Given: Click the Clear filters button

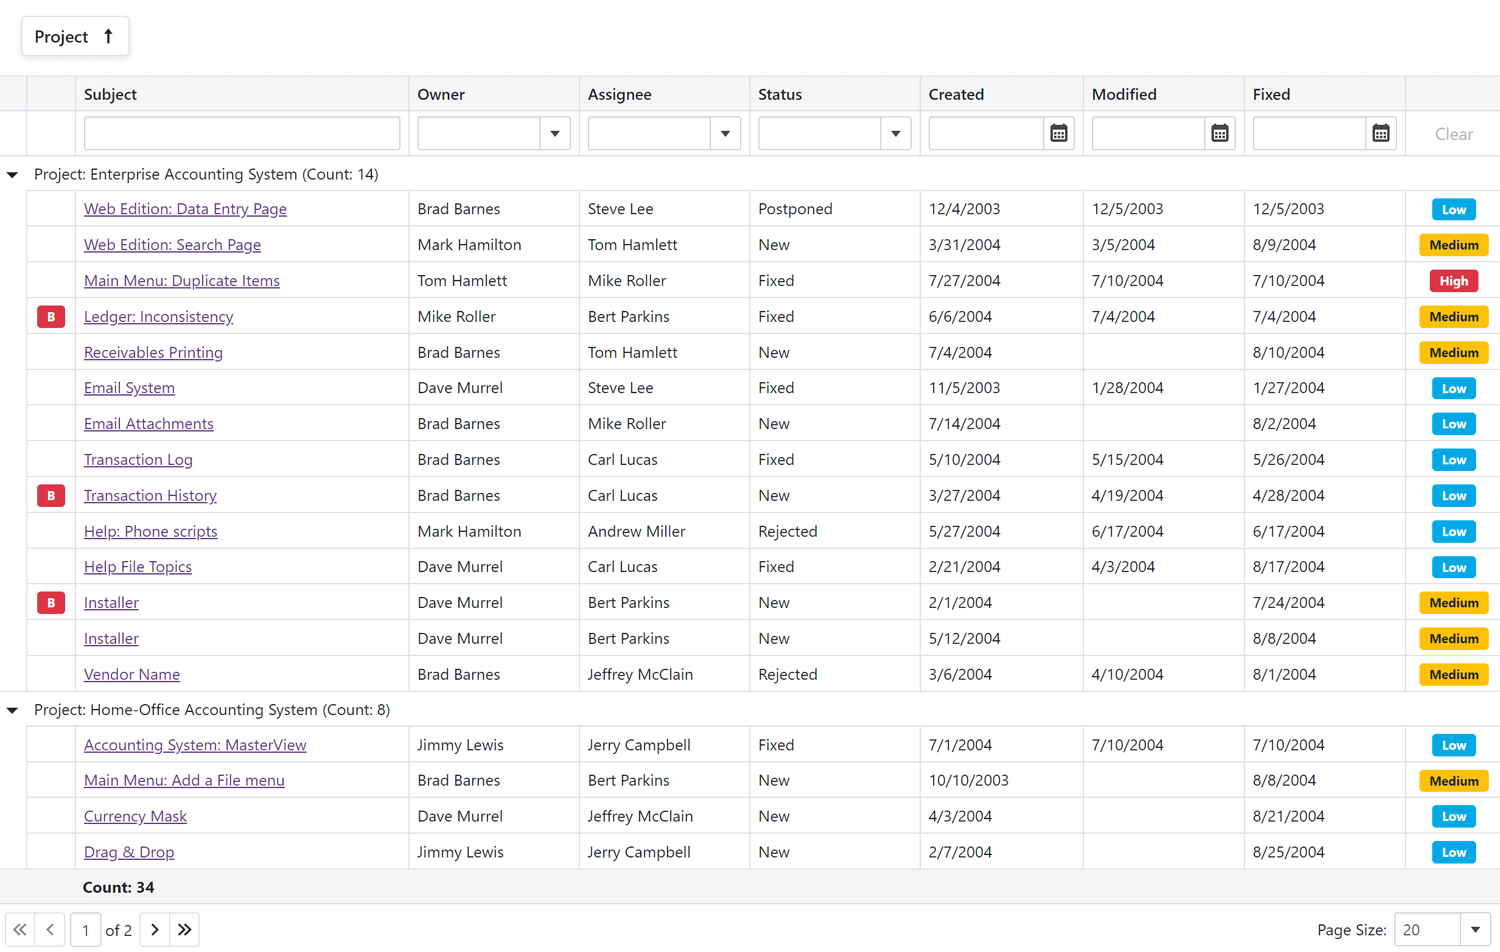Looking at the screenshot, I should pos(1453,134).
